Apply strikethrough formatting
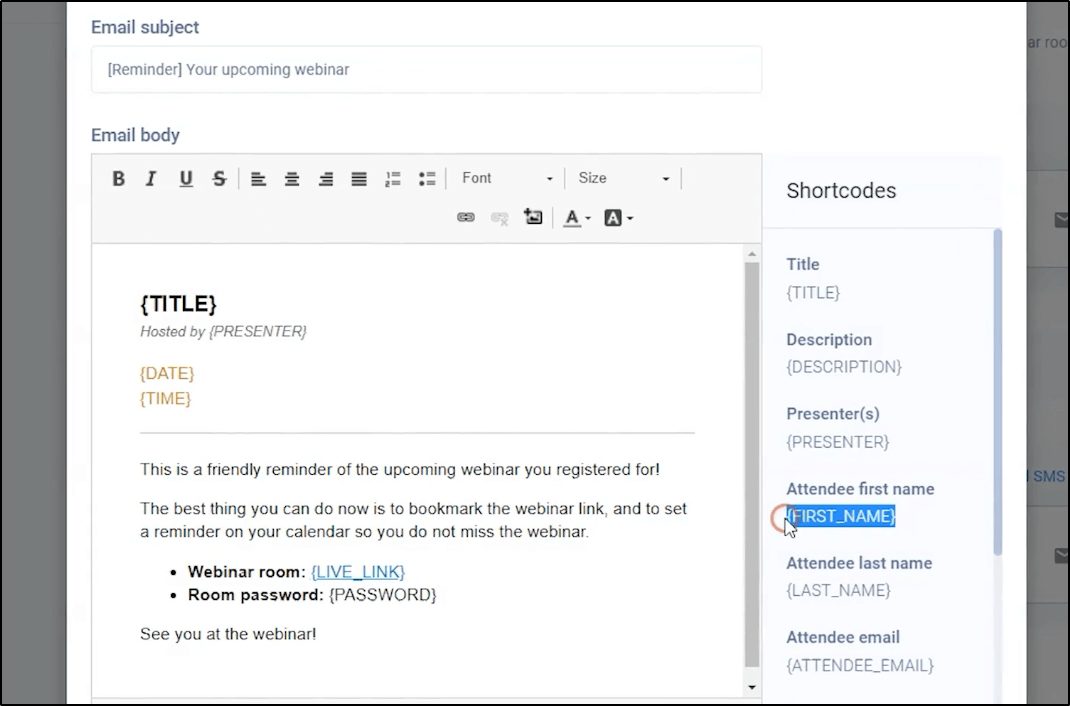 pos(218,178)
